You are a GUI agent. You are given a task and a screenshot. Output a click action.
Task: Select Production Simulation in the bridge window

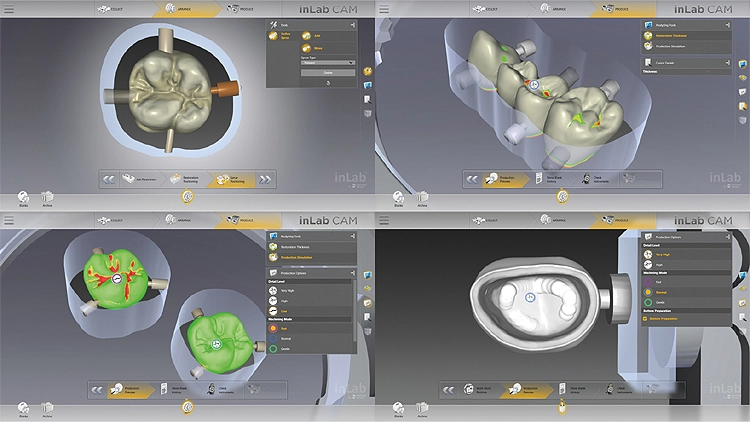686,46
